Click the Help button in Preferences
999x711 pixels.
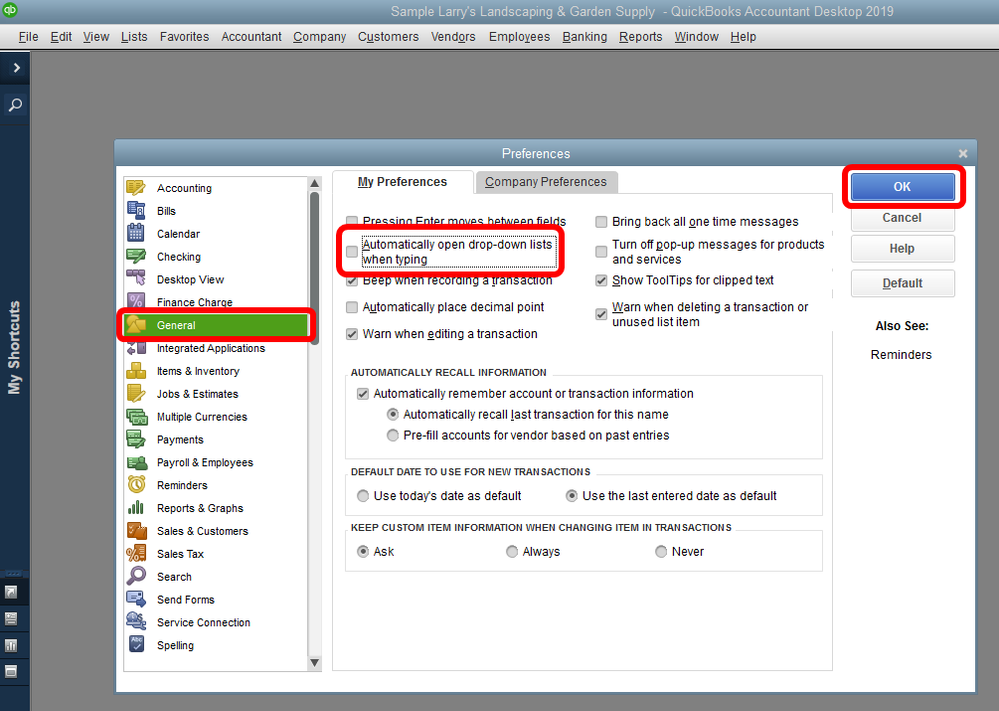902,248
